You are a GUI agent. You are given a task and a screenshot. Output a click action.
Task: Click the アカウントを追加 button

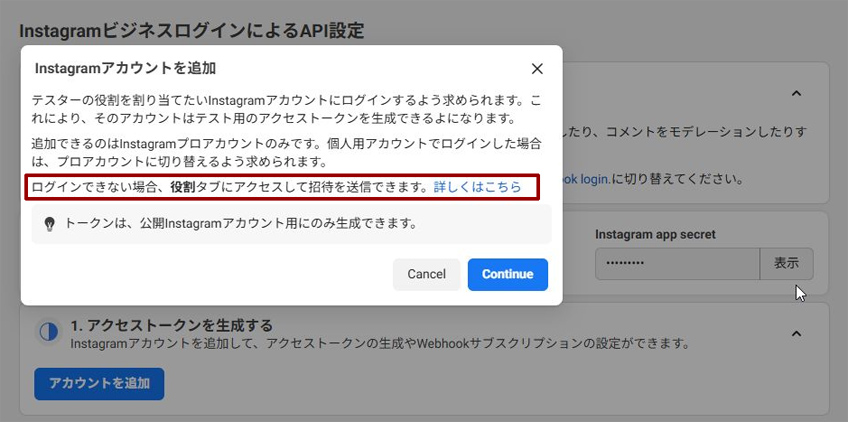(99, 384)
